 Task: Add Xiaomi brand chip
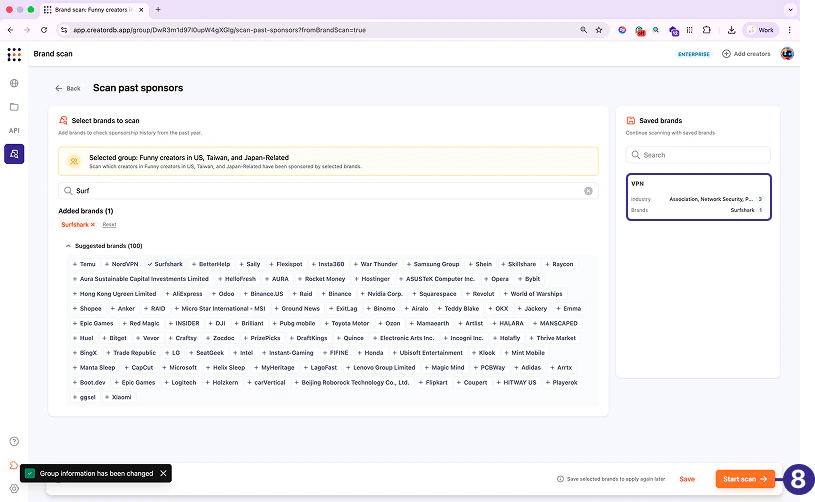click(x=118, y=397)
